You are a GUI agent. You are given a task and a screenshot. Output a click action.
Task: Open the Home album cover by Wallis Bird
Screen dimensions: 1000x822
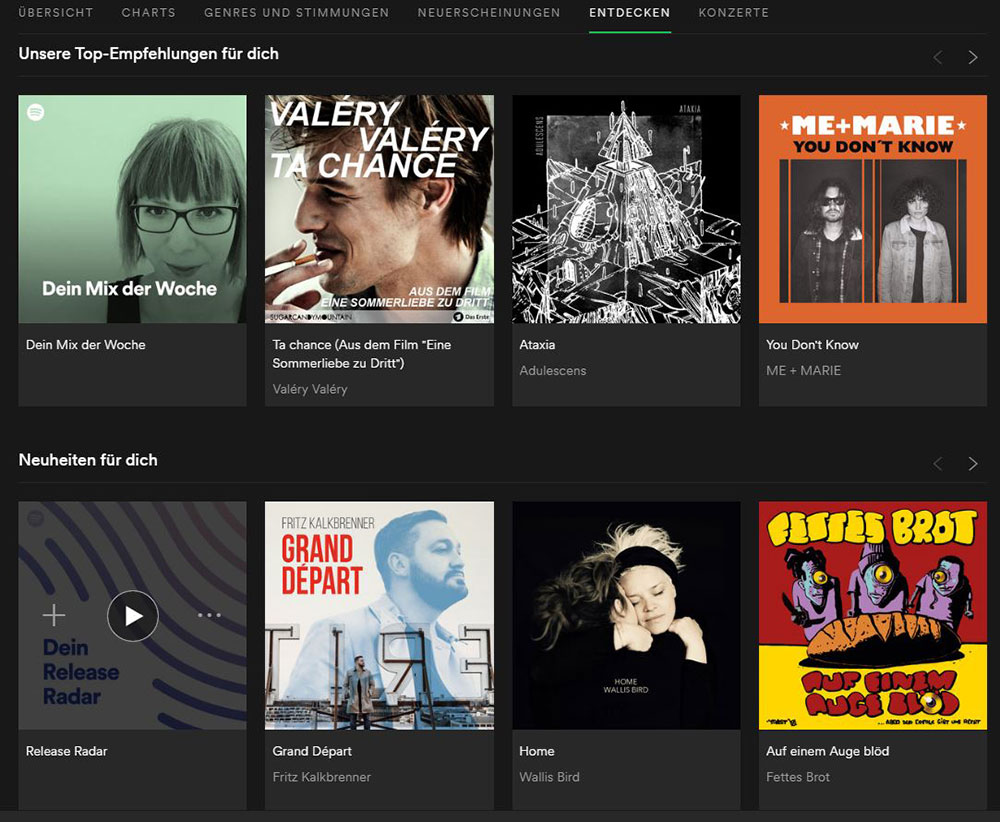(626, 615)
